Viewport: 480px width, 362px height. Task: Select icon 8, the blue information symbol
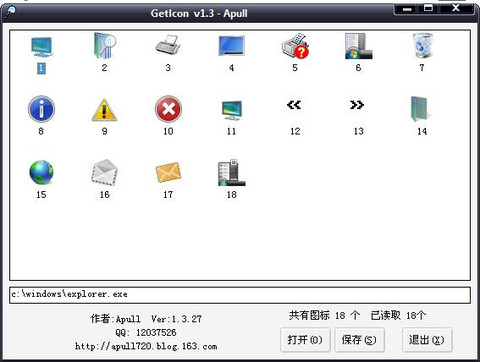click(x=41, y=109)
